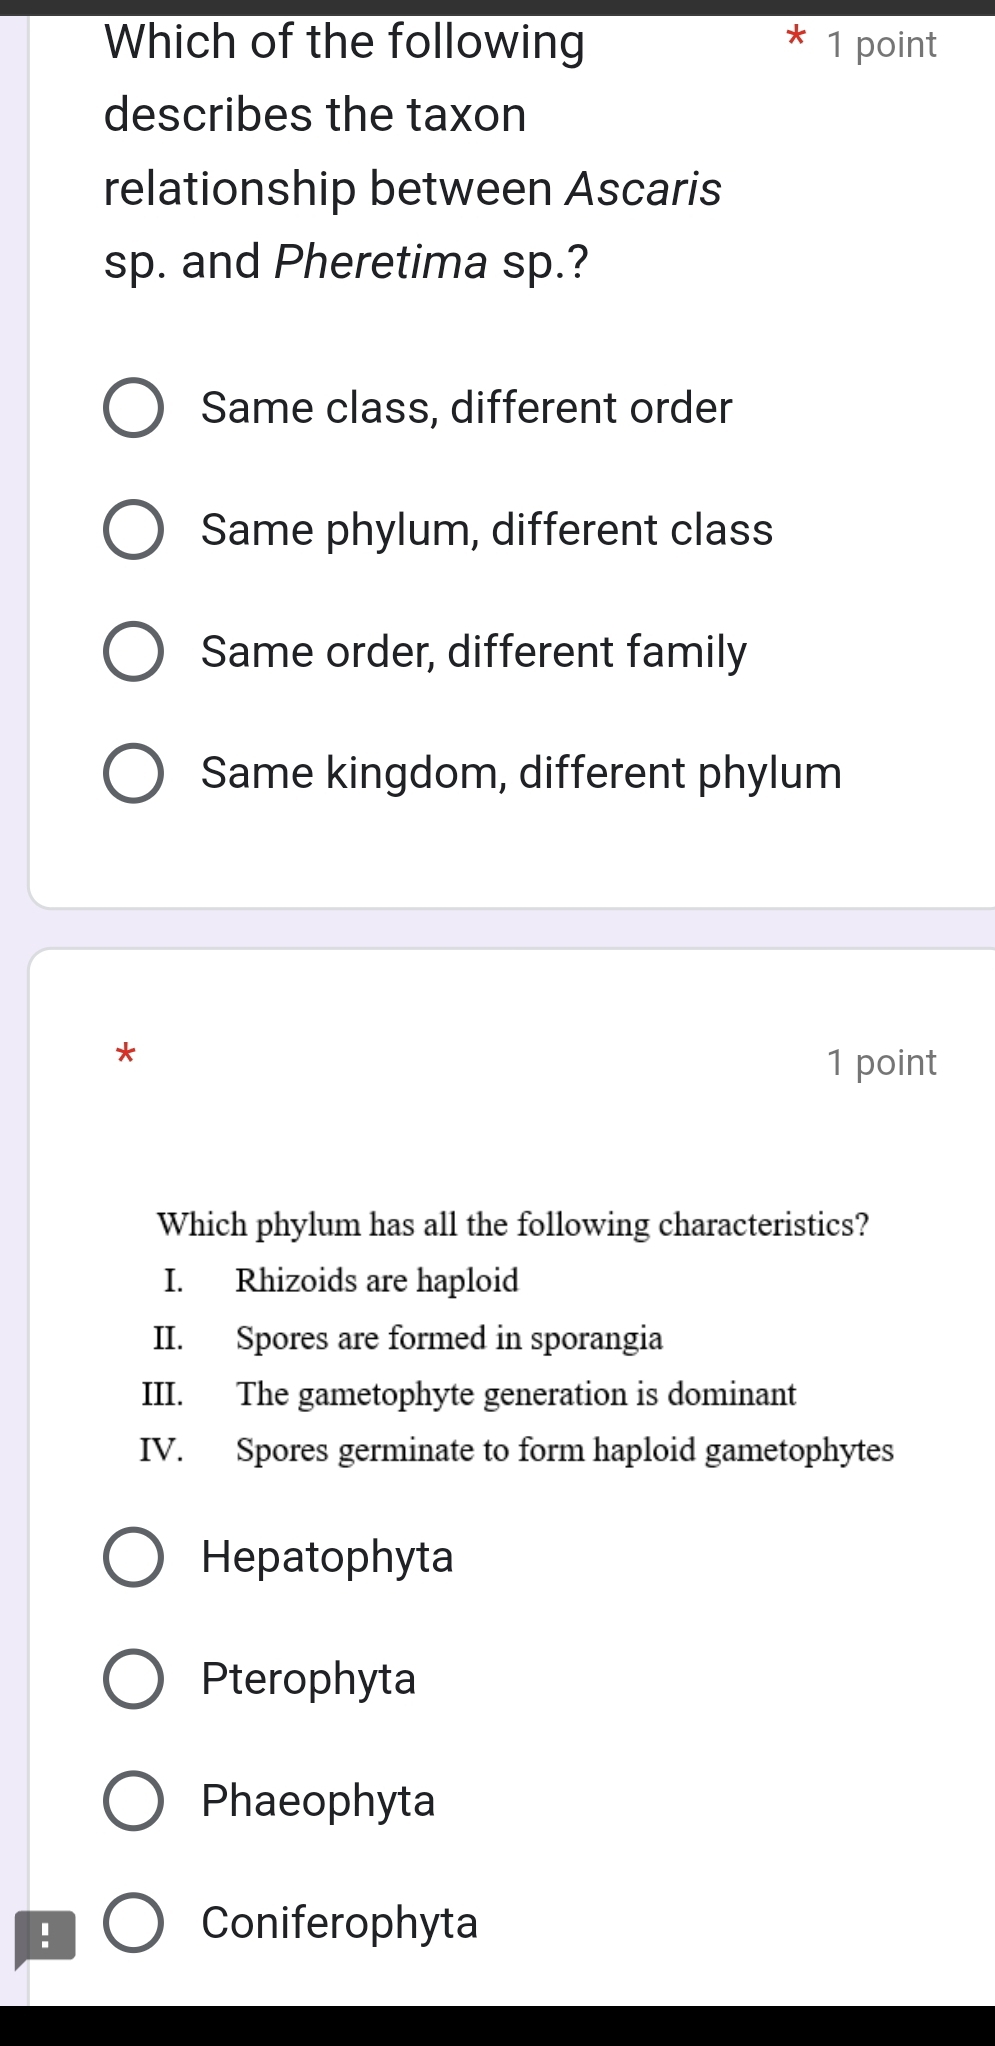Click the "1 point" label on second question
Image resolution: width=995 pixels, height=2046 pixels.
pos(881,1062)
